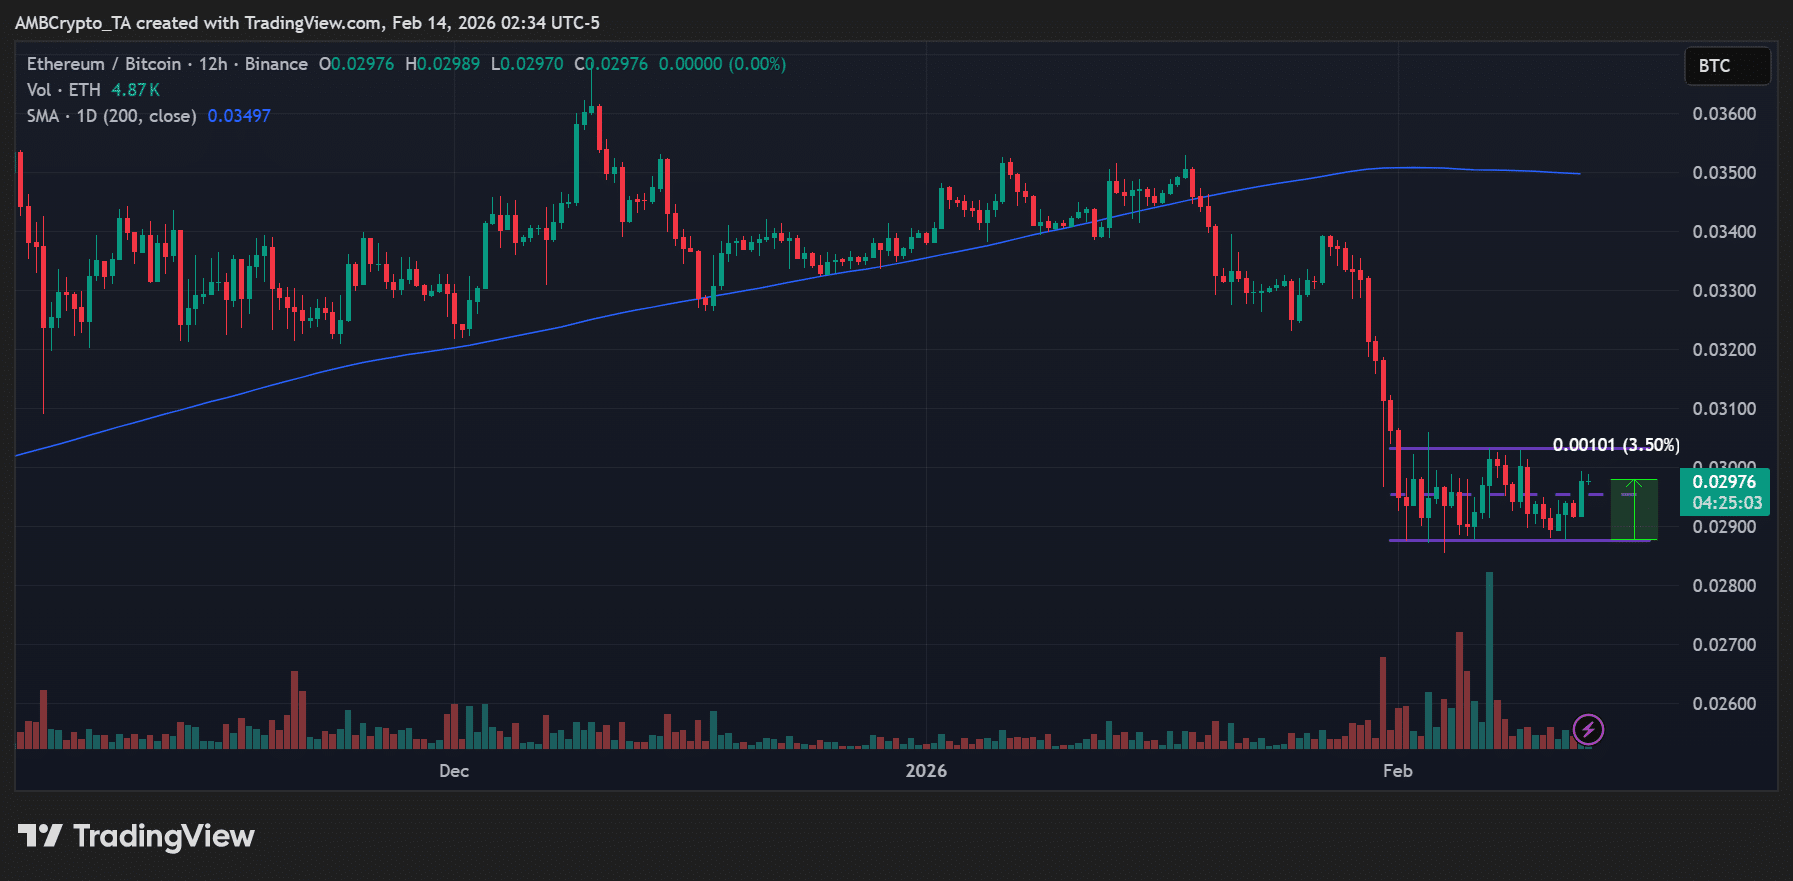Screen dimensions: 1793x881
Task: Click the 0.03300 price axis label
Action: pyautogui.click(x=1724, y=291)
